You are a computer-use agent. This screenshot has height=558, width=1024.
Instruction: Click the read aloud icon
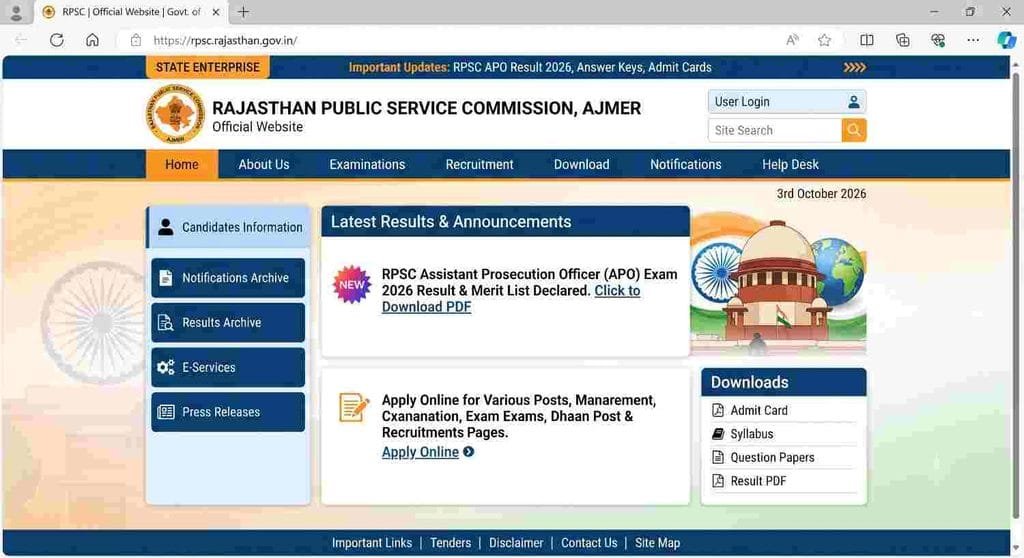click(x=792, y=40)
